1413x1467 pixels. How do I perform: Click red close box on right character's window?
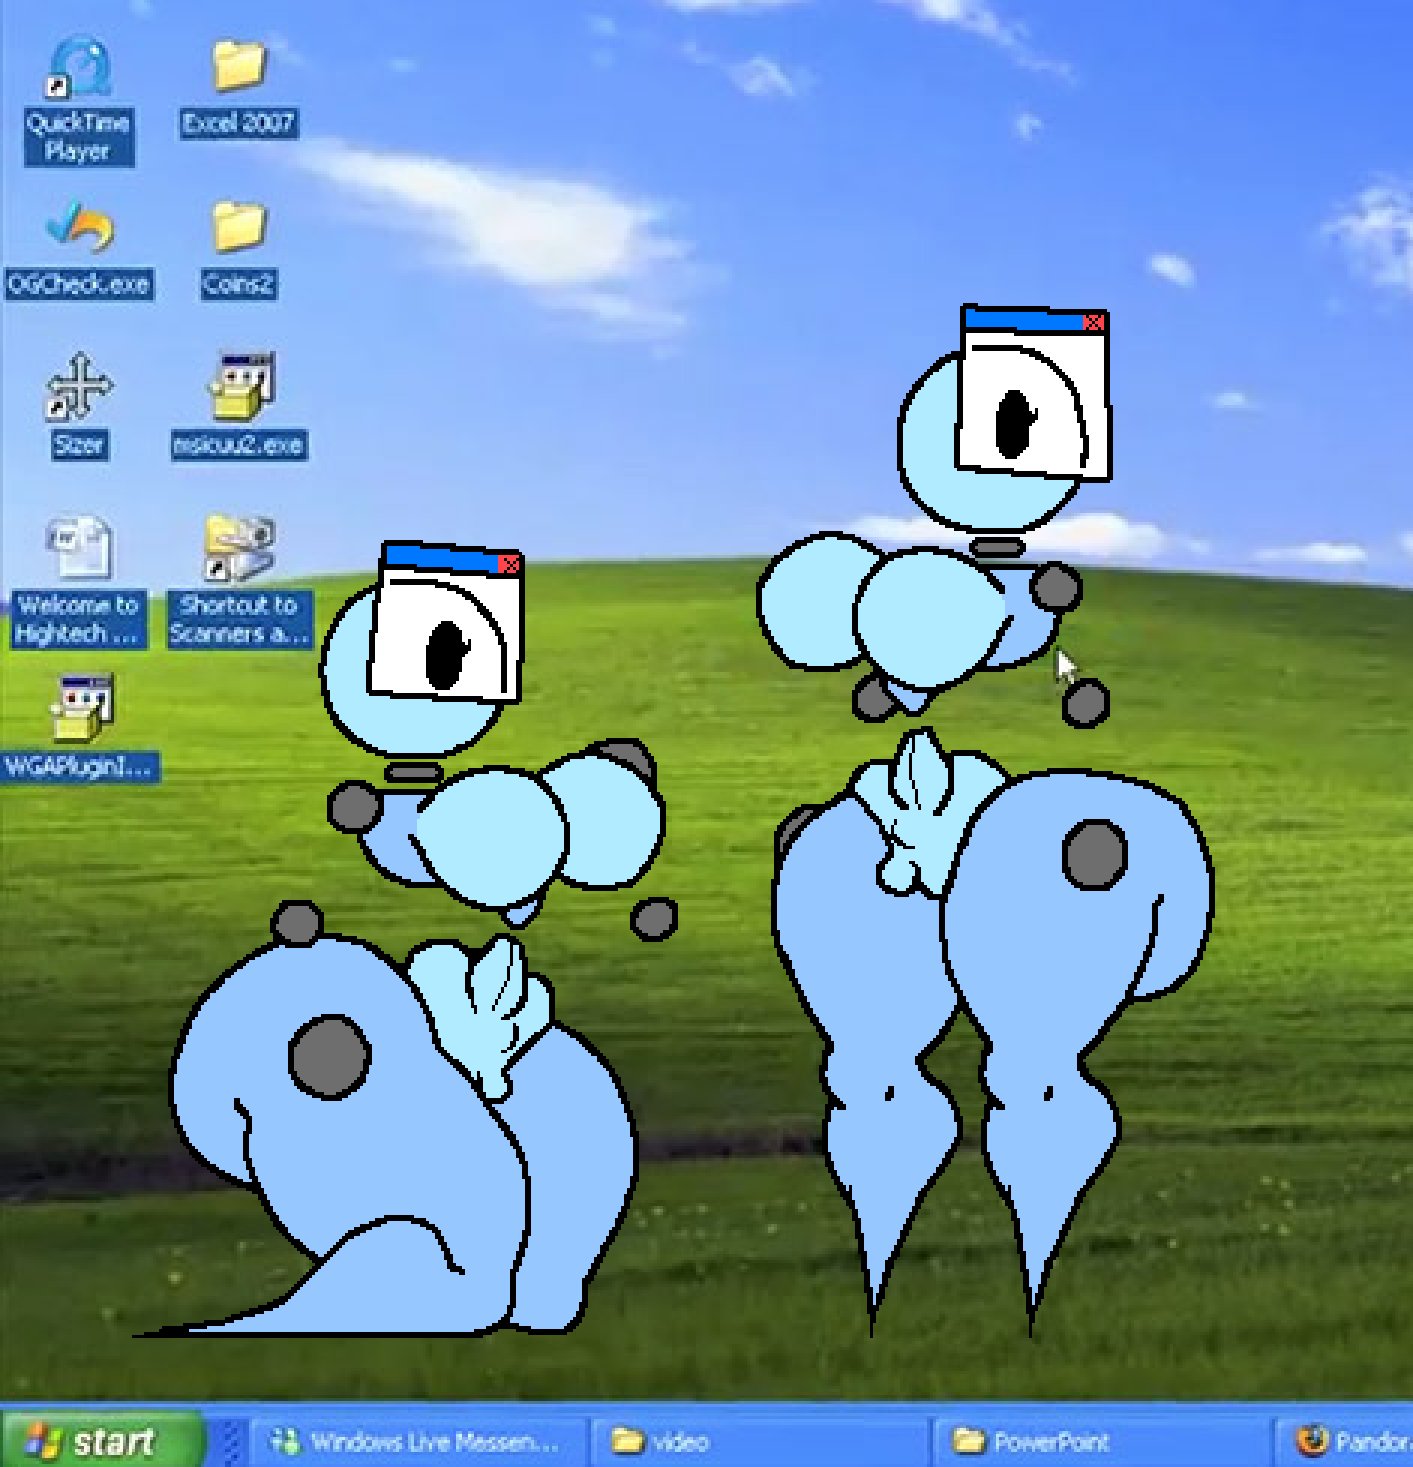1094,322
